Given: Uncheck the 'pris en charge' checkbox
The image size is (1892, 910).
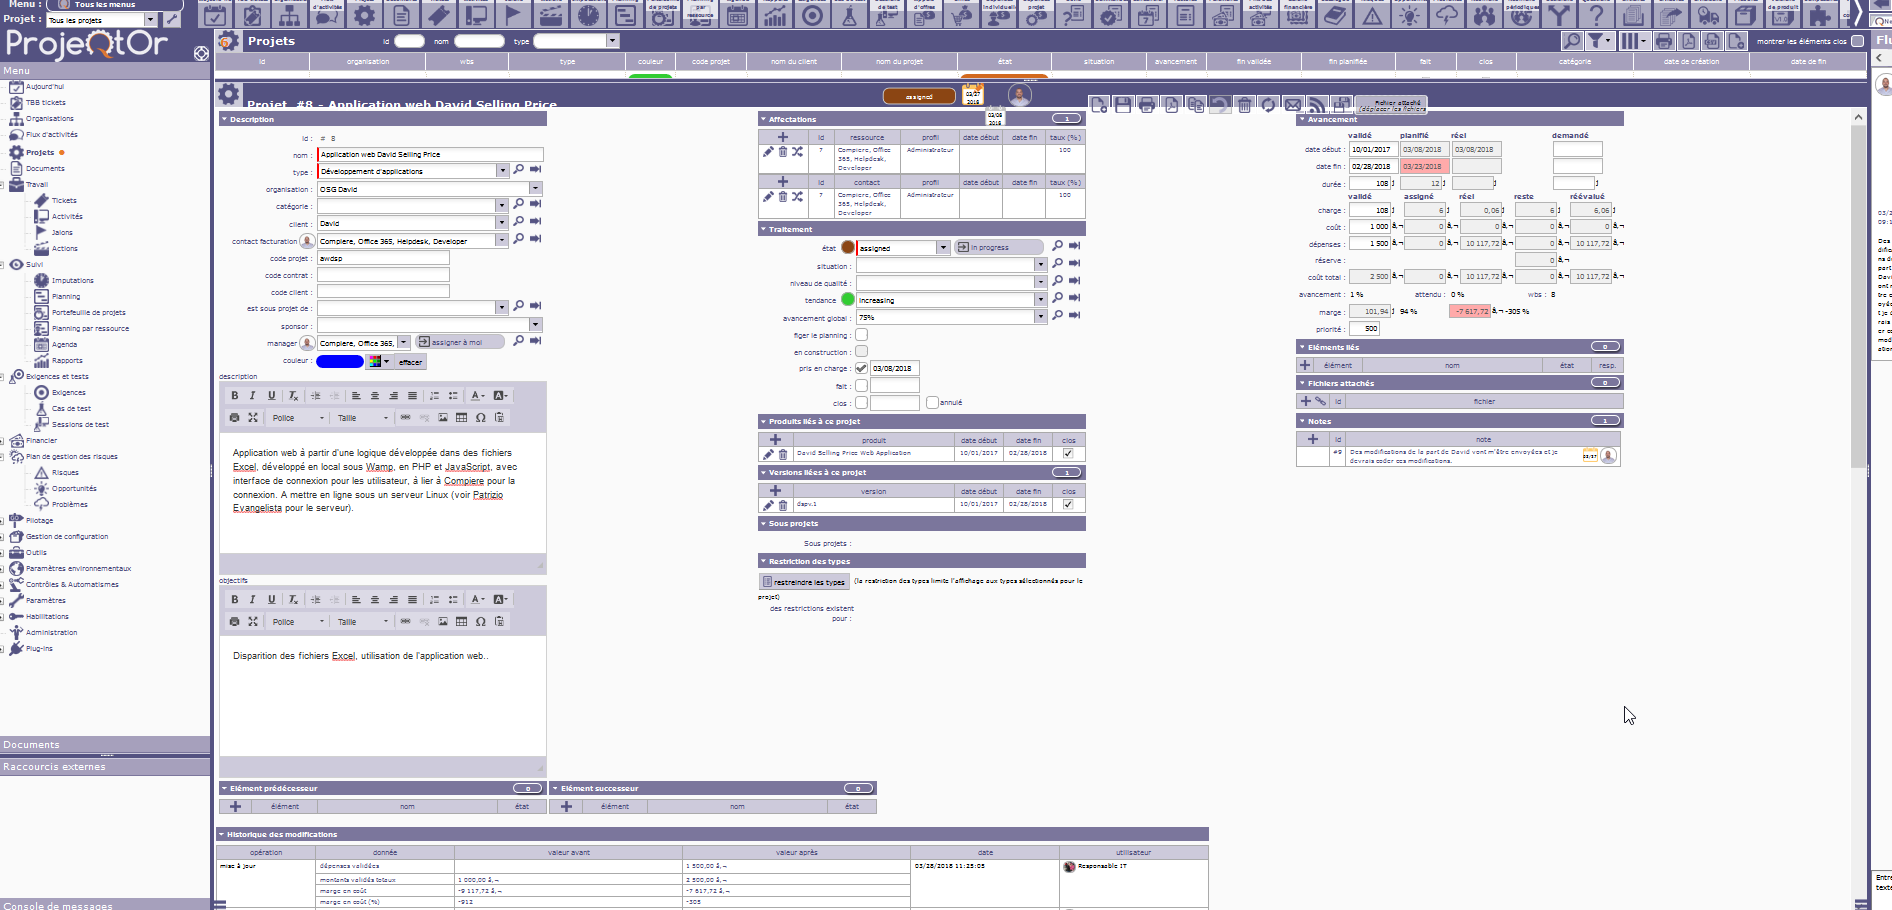Looking at the screenshot, I should 861,368.
